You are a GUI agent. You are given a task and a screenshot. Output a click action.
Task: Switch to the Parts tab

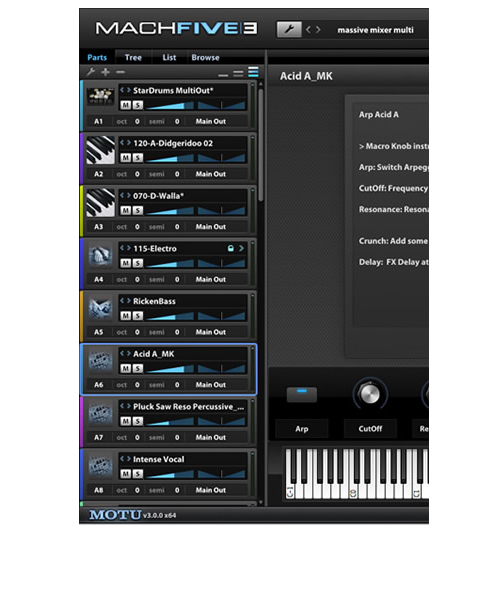tap(97, 57)
